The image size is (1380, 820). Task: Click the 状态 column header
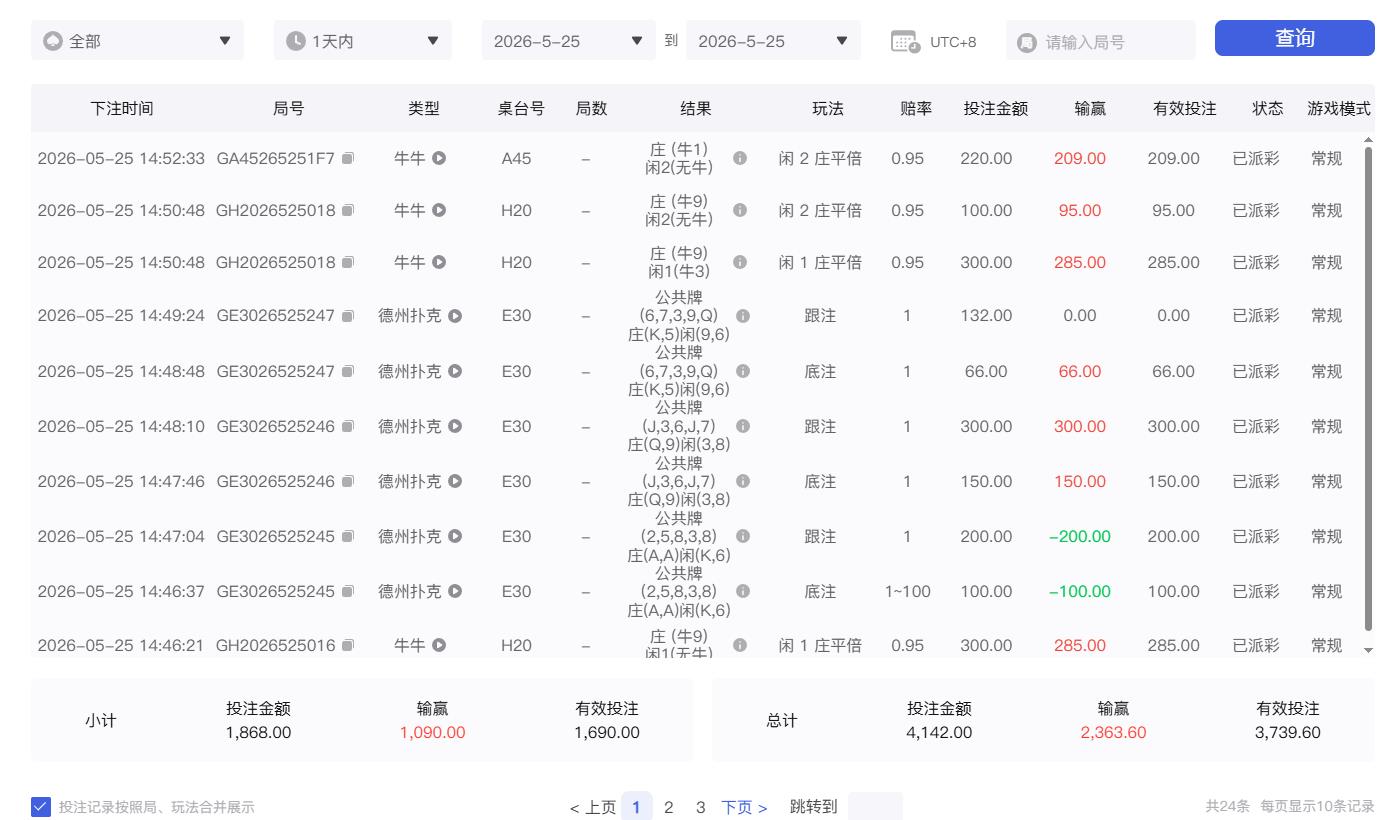(x=1268, y=109)
